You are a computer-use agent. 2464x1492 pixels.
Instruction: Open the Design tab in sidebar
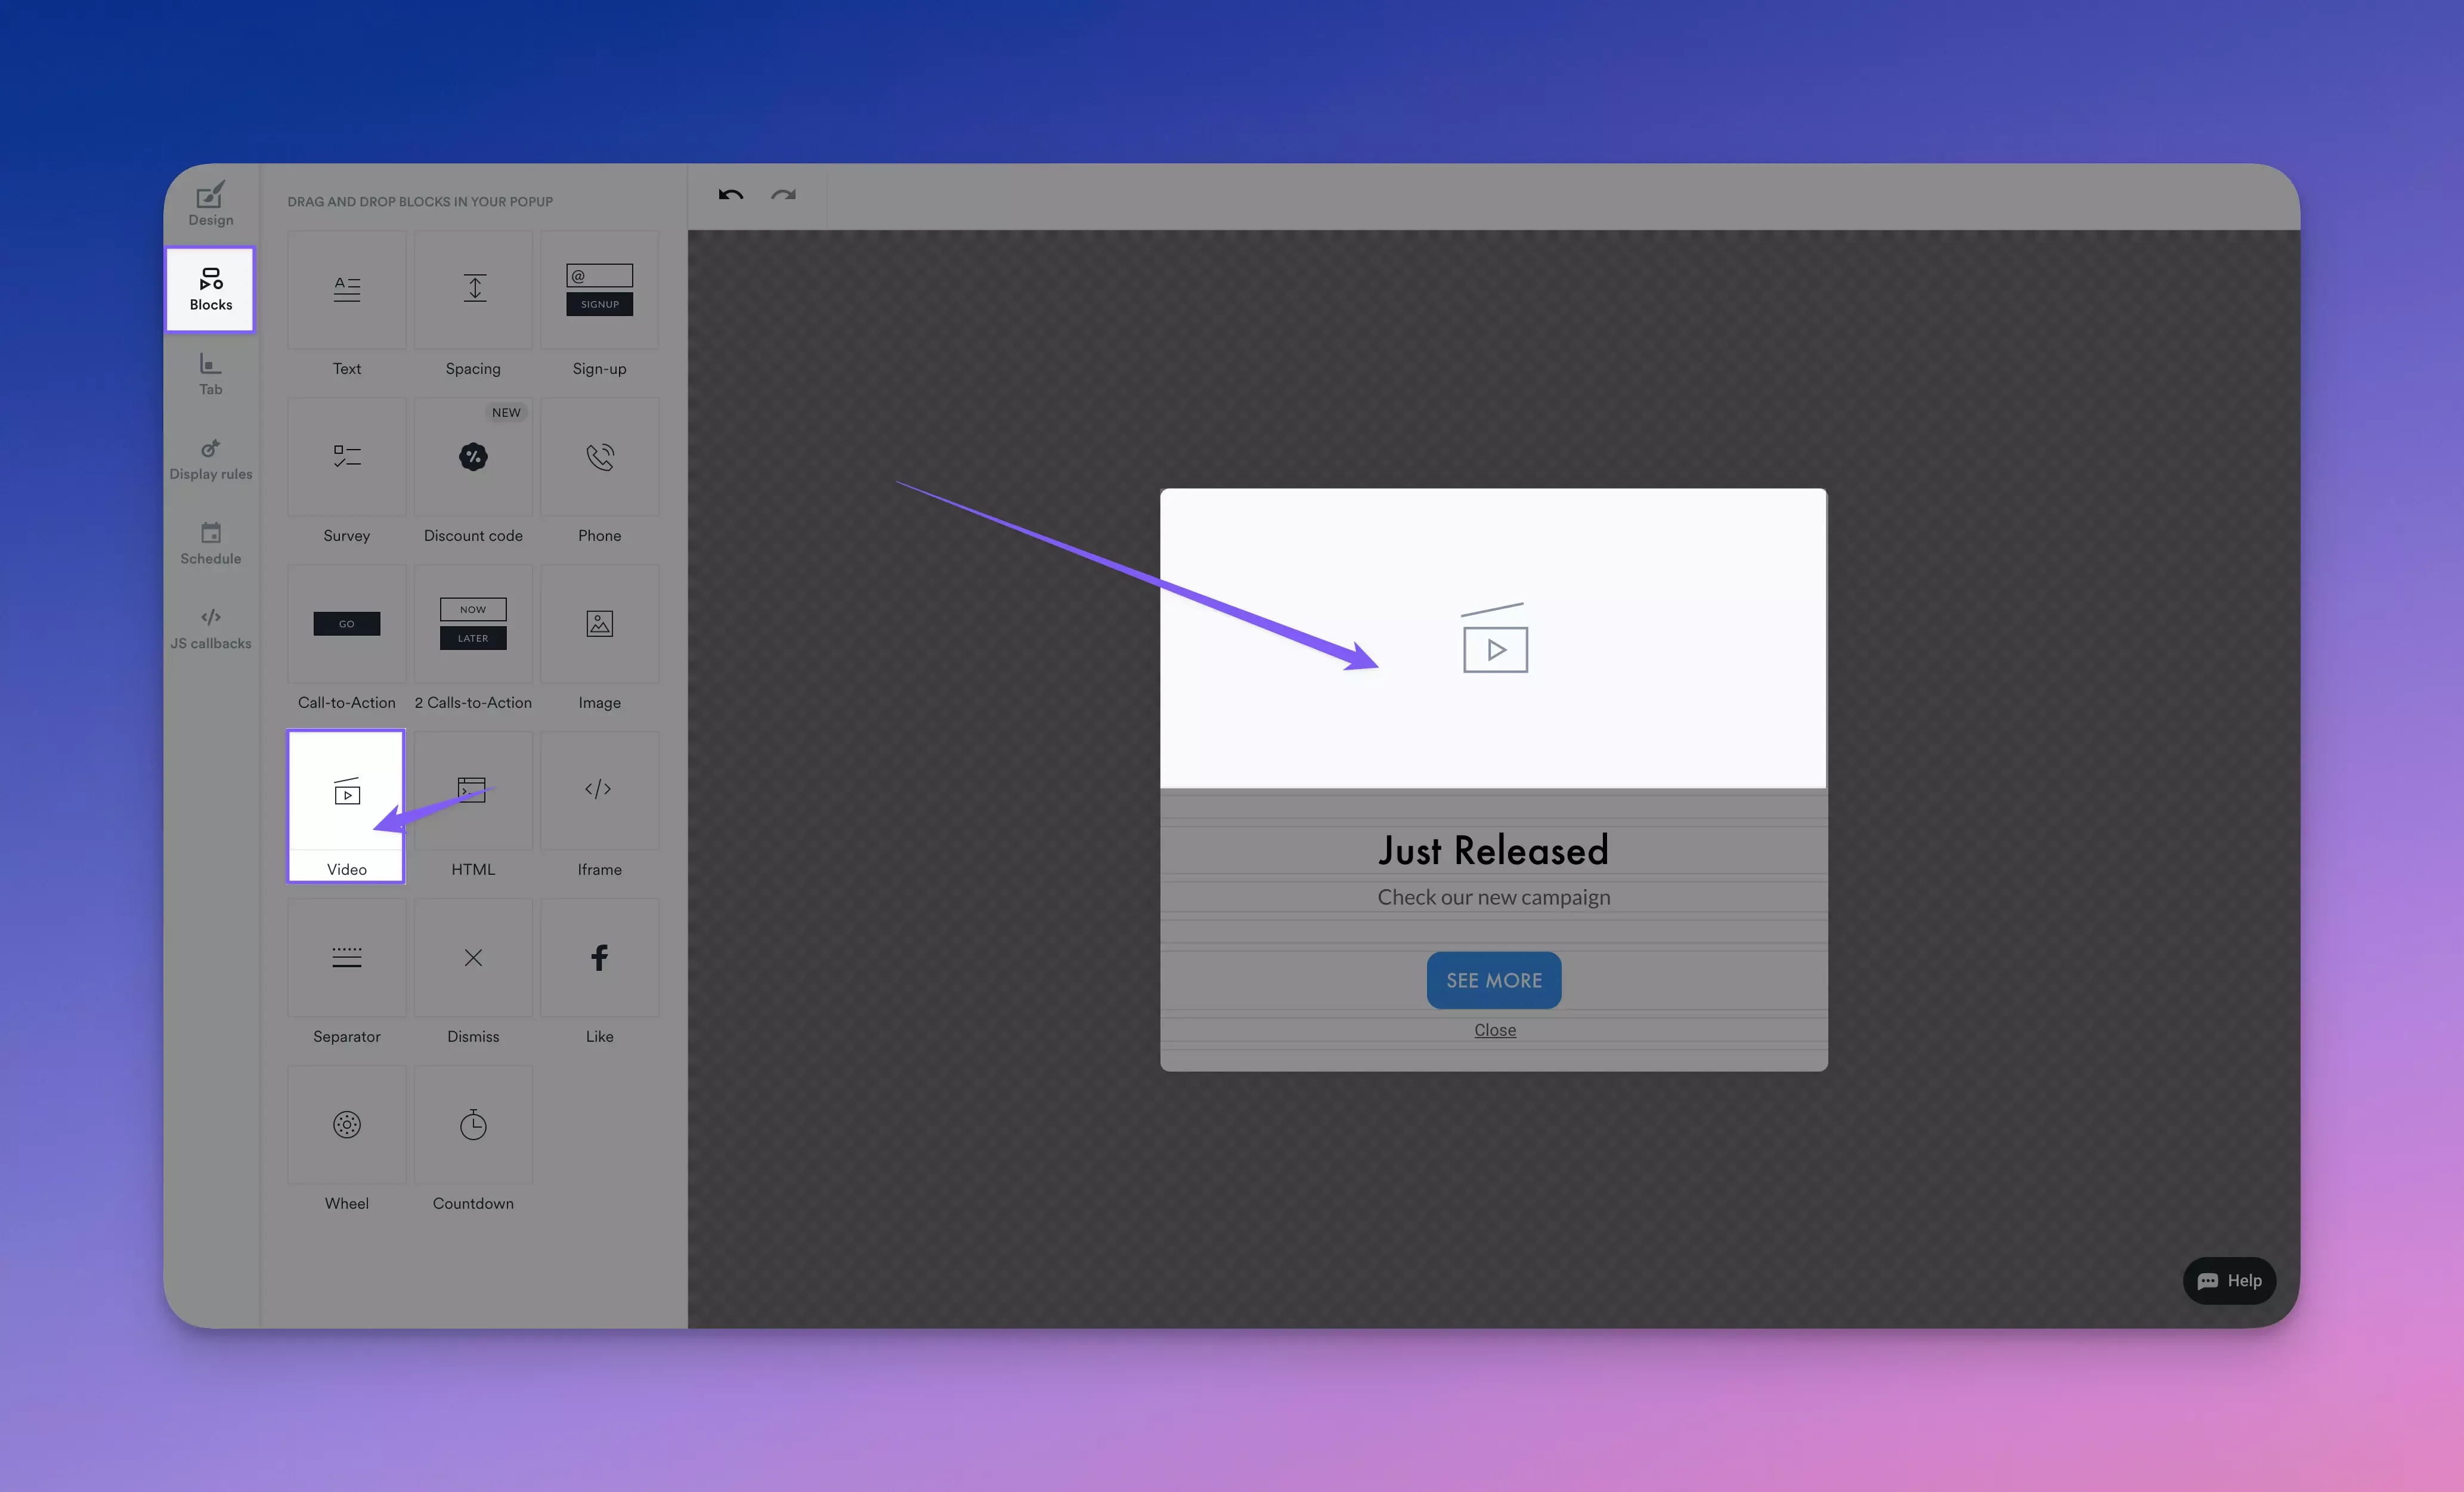coord(210,205)
